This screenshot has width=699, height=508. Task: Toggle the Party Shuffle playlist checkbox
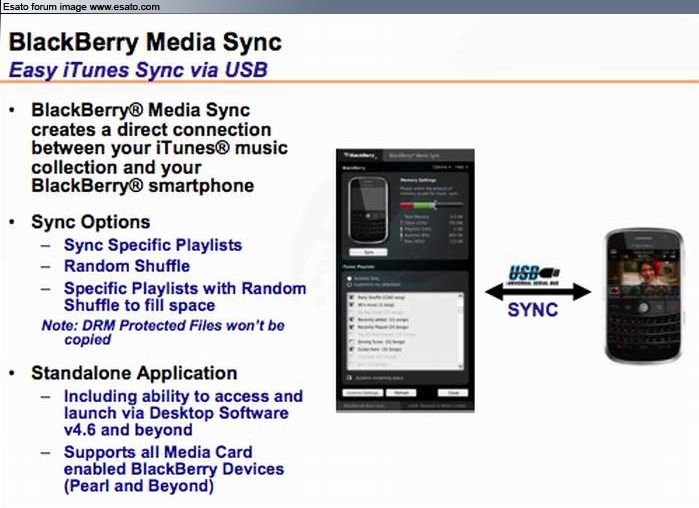(x=351, y=297)
